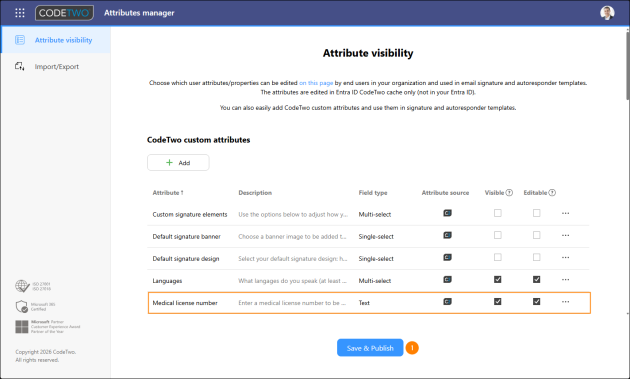Image resolution: width=630 pixels, height=379 pixels.
Task: Click 'Text' field type cell
Action: point(364,303)
